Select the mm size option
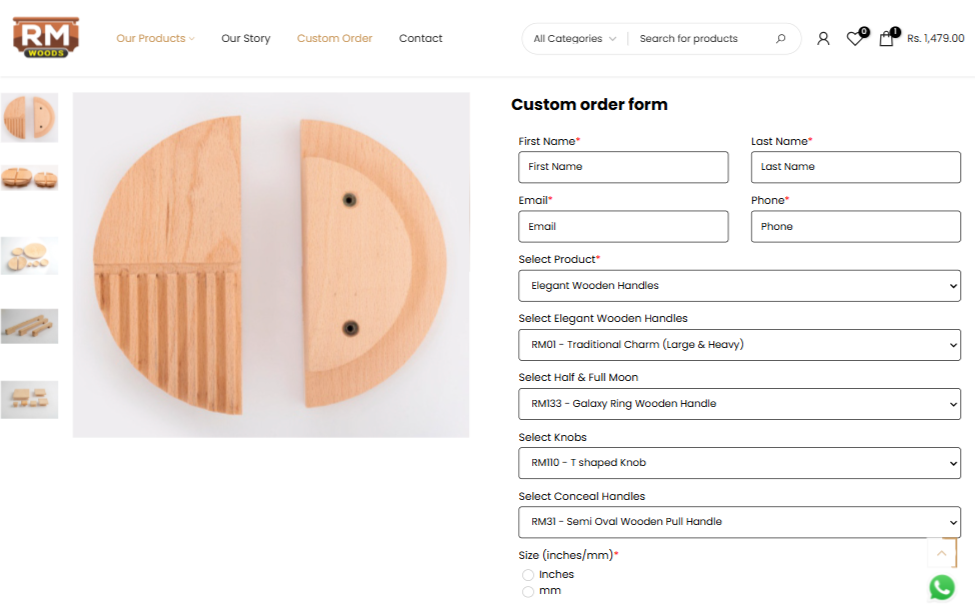 pyautogui.click(x=528, y=591)
